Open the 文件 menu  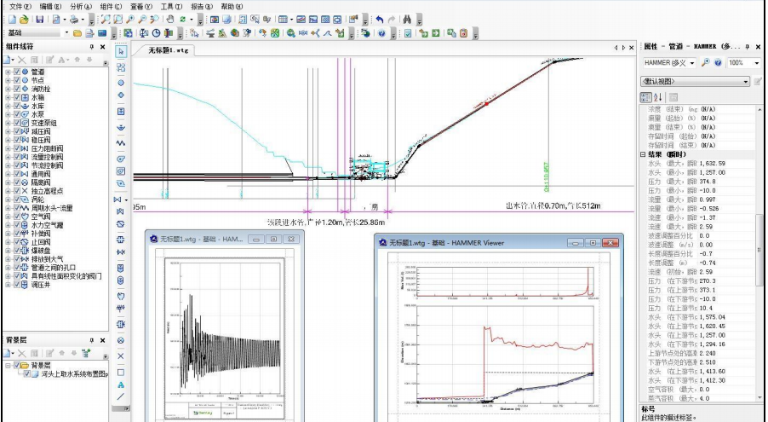(20, 6)
